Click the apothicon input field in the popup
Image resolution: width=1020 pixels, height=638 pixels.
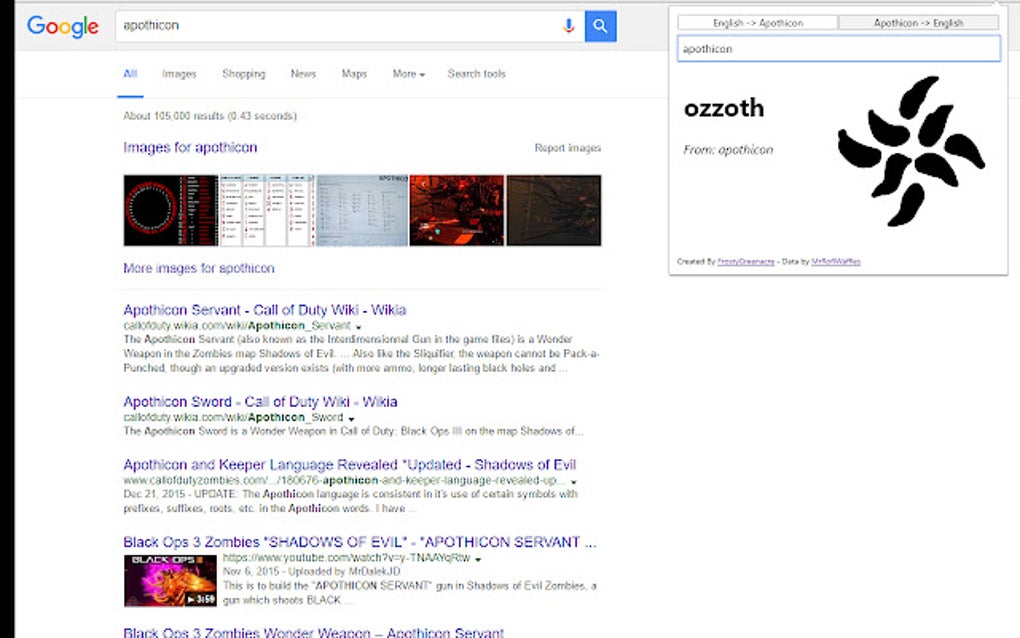click(x=838, y=48)
